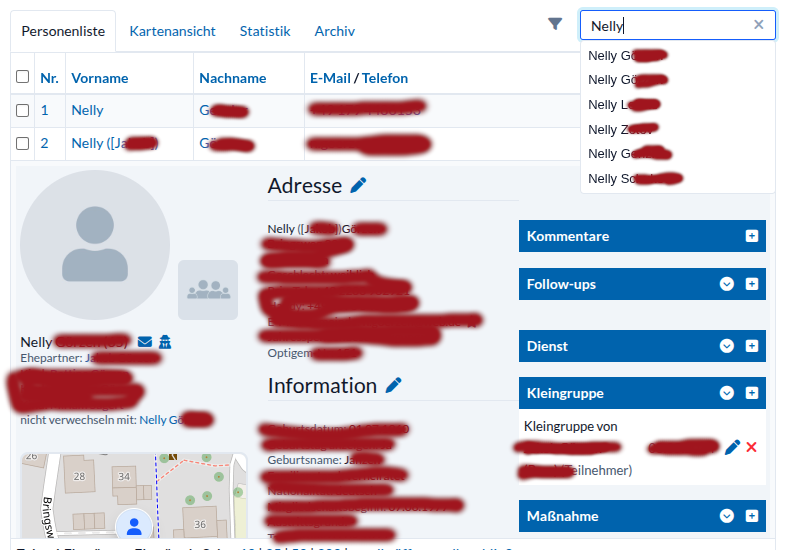786x550 pixels.
Task: Add a new Kommentare entry with plus icon
Action: pos(752,236)
